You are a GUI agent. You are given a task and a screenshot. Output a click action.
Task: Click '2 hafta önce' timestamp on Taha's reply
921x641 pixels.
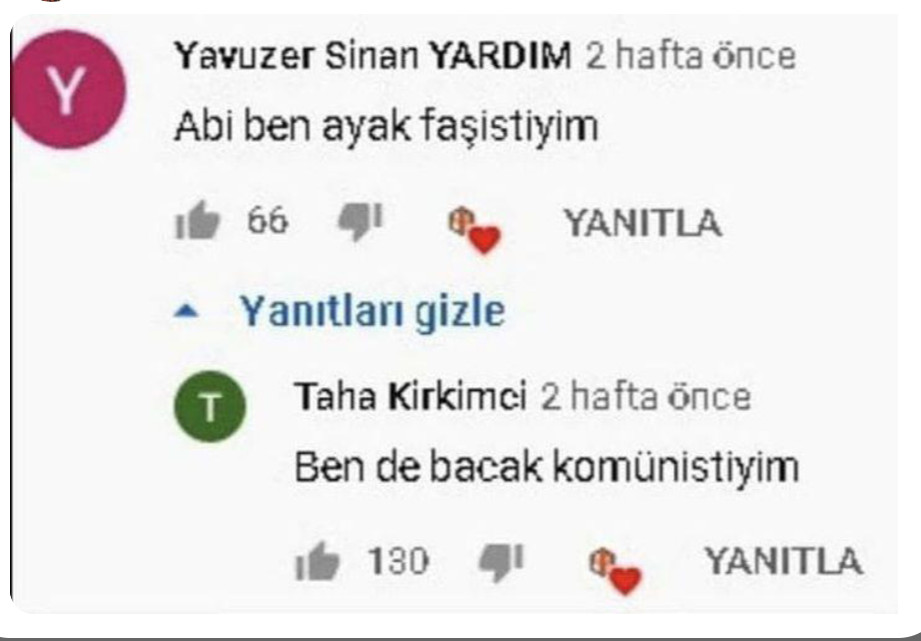point(645,396)
